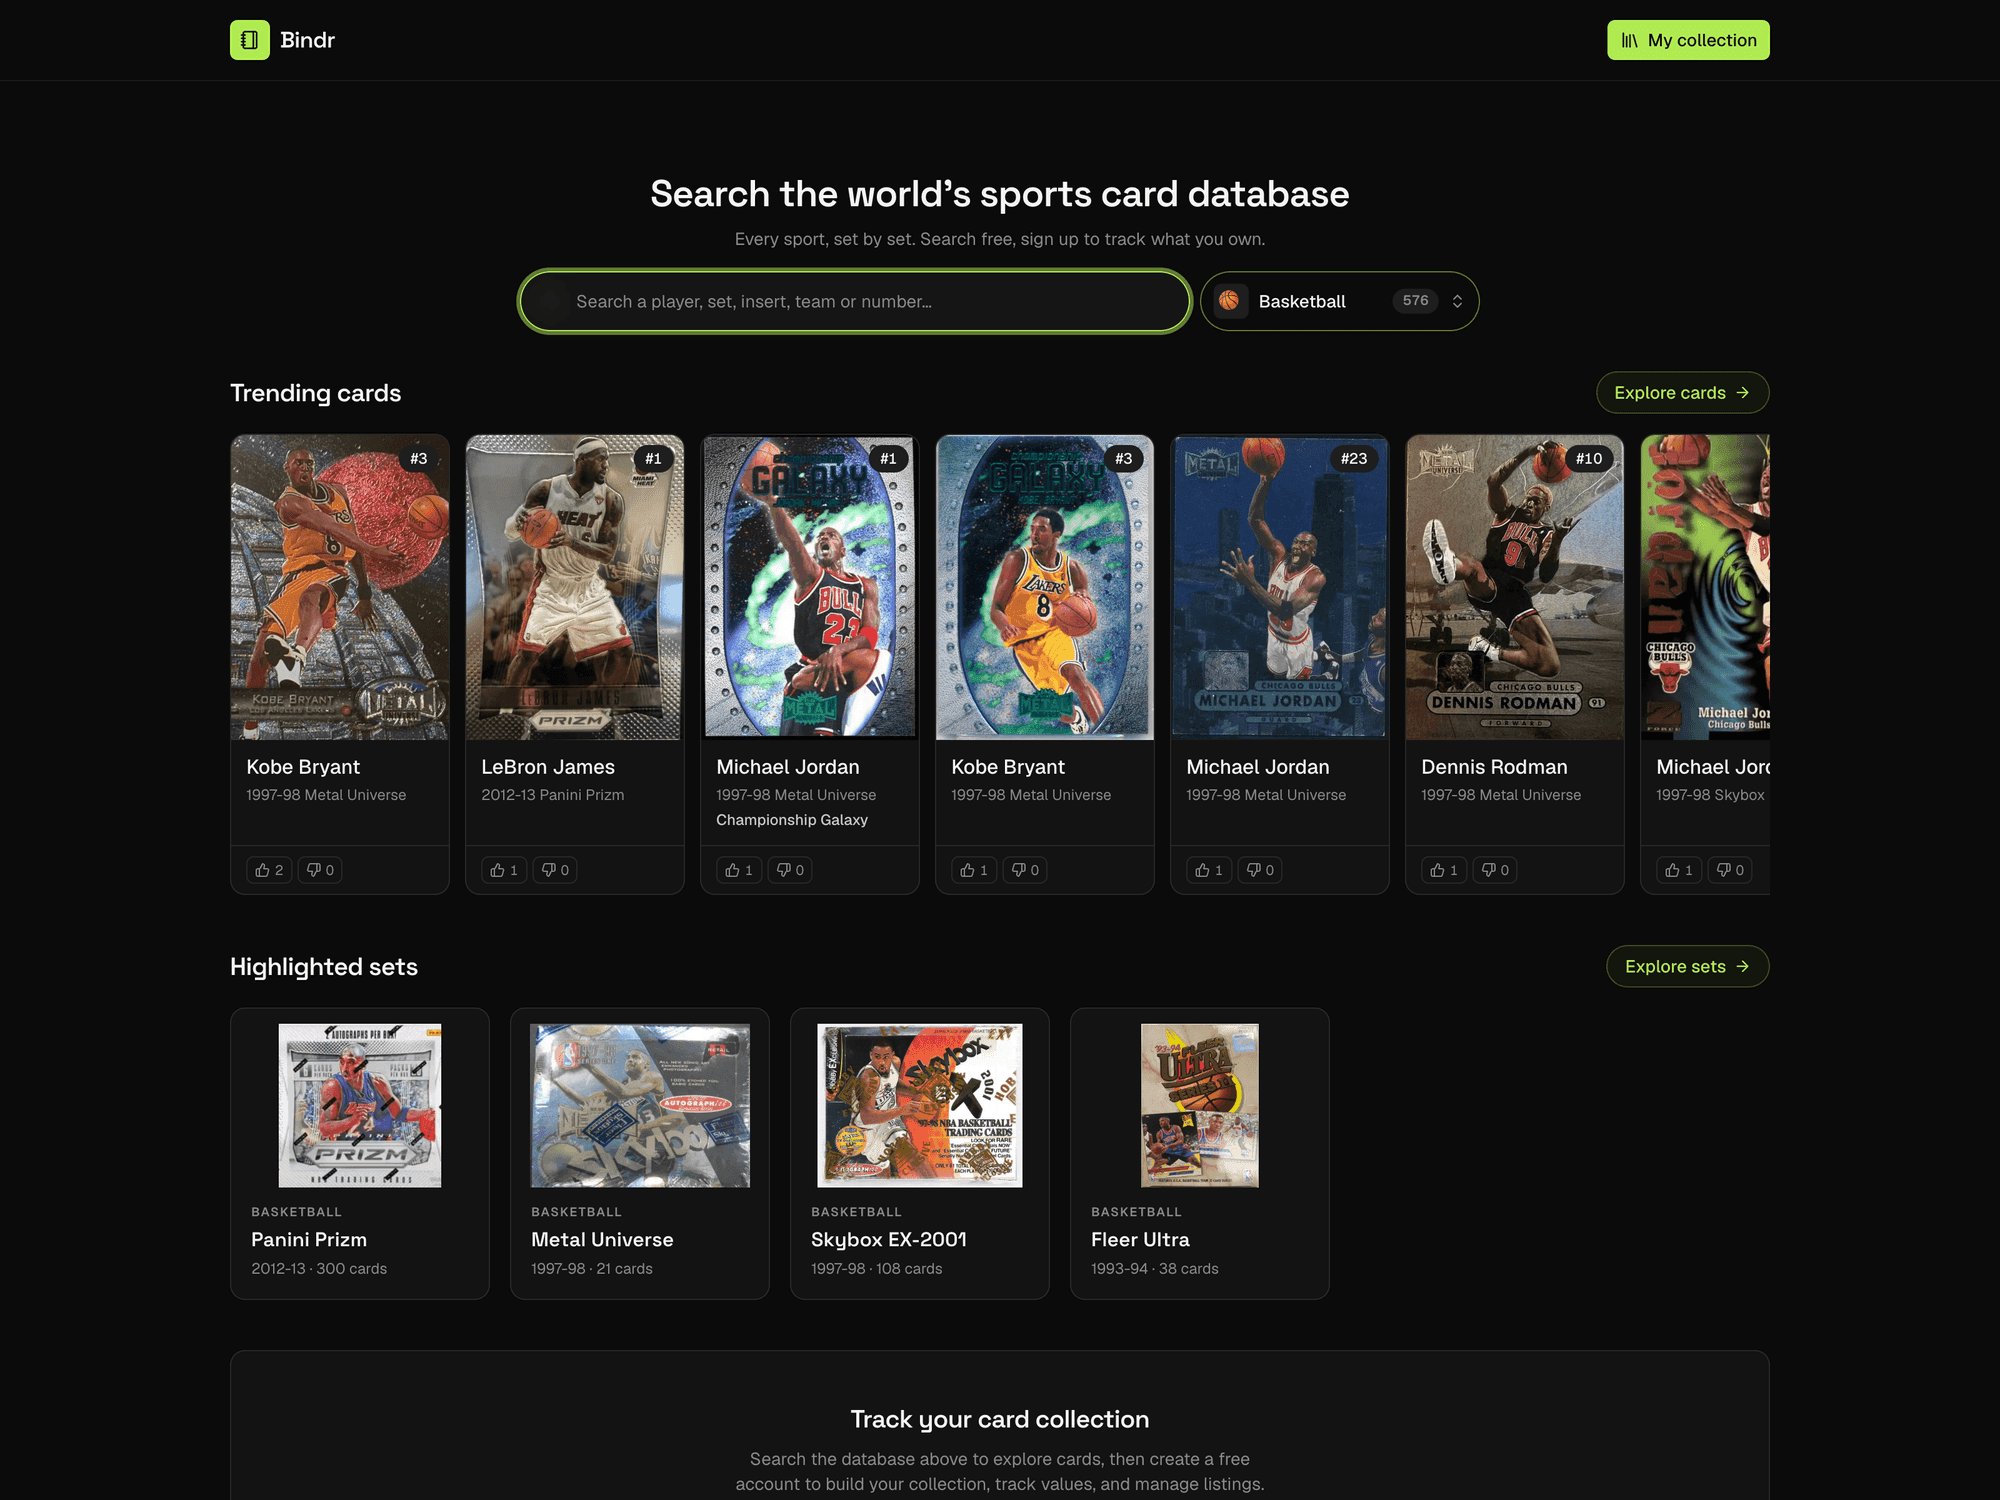Open Michael Jordan #23 Metal Universe image

[1280, 587]
